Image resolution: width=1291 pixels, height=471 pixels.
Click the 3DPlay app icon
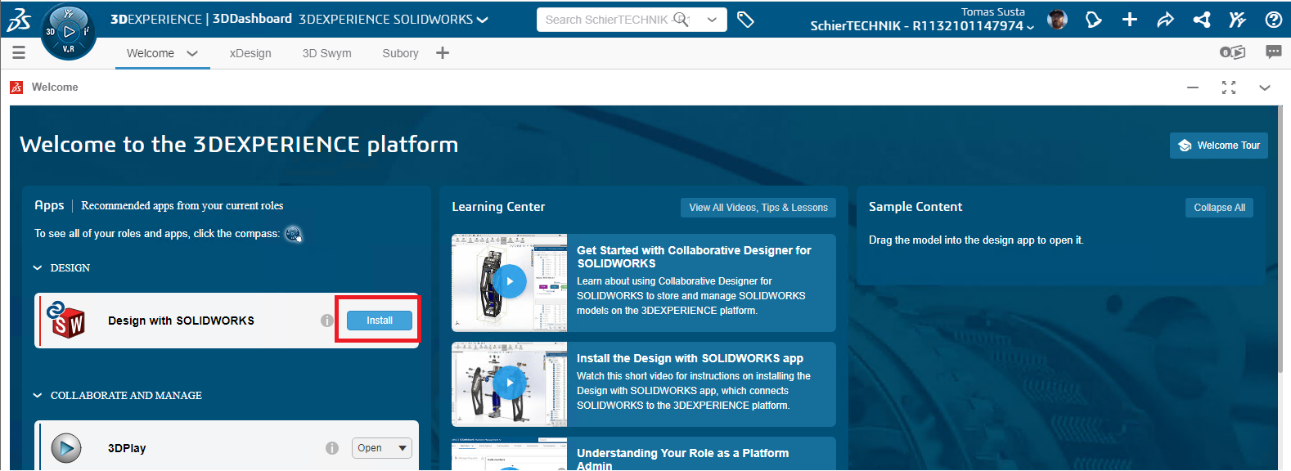point(66,448)
